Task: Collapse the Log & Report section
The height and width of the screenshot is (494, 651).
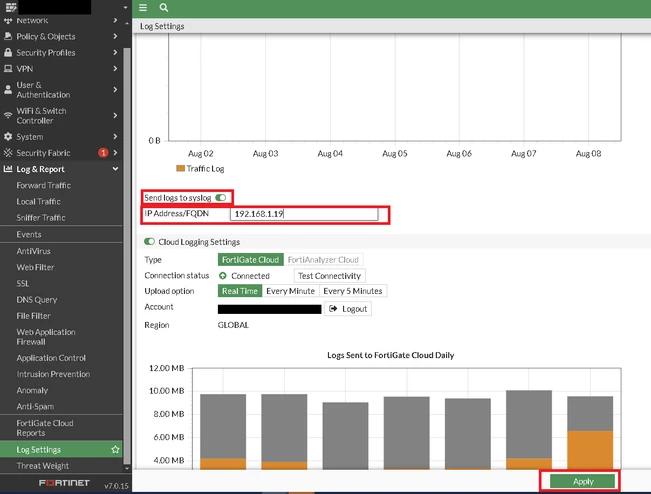Action: point(115,169)
